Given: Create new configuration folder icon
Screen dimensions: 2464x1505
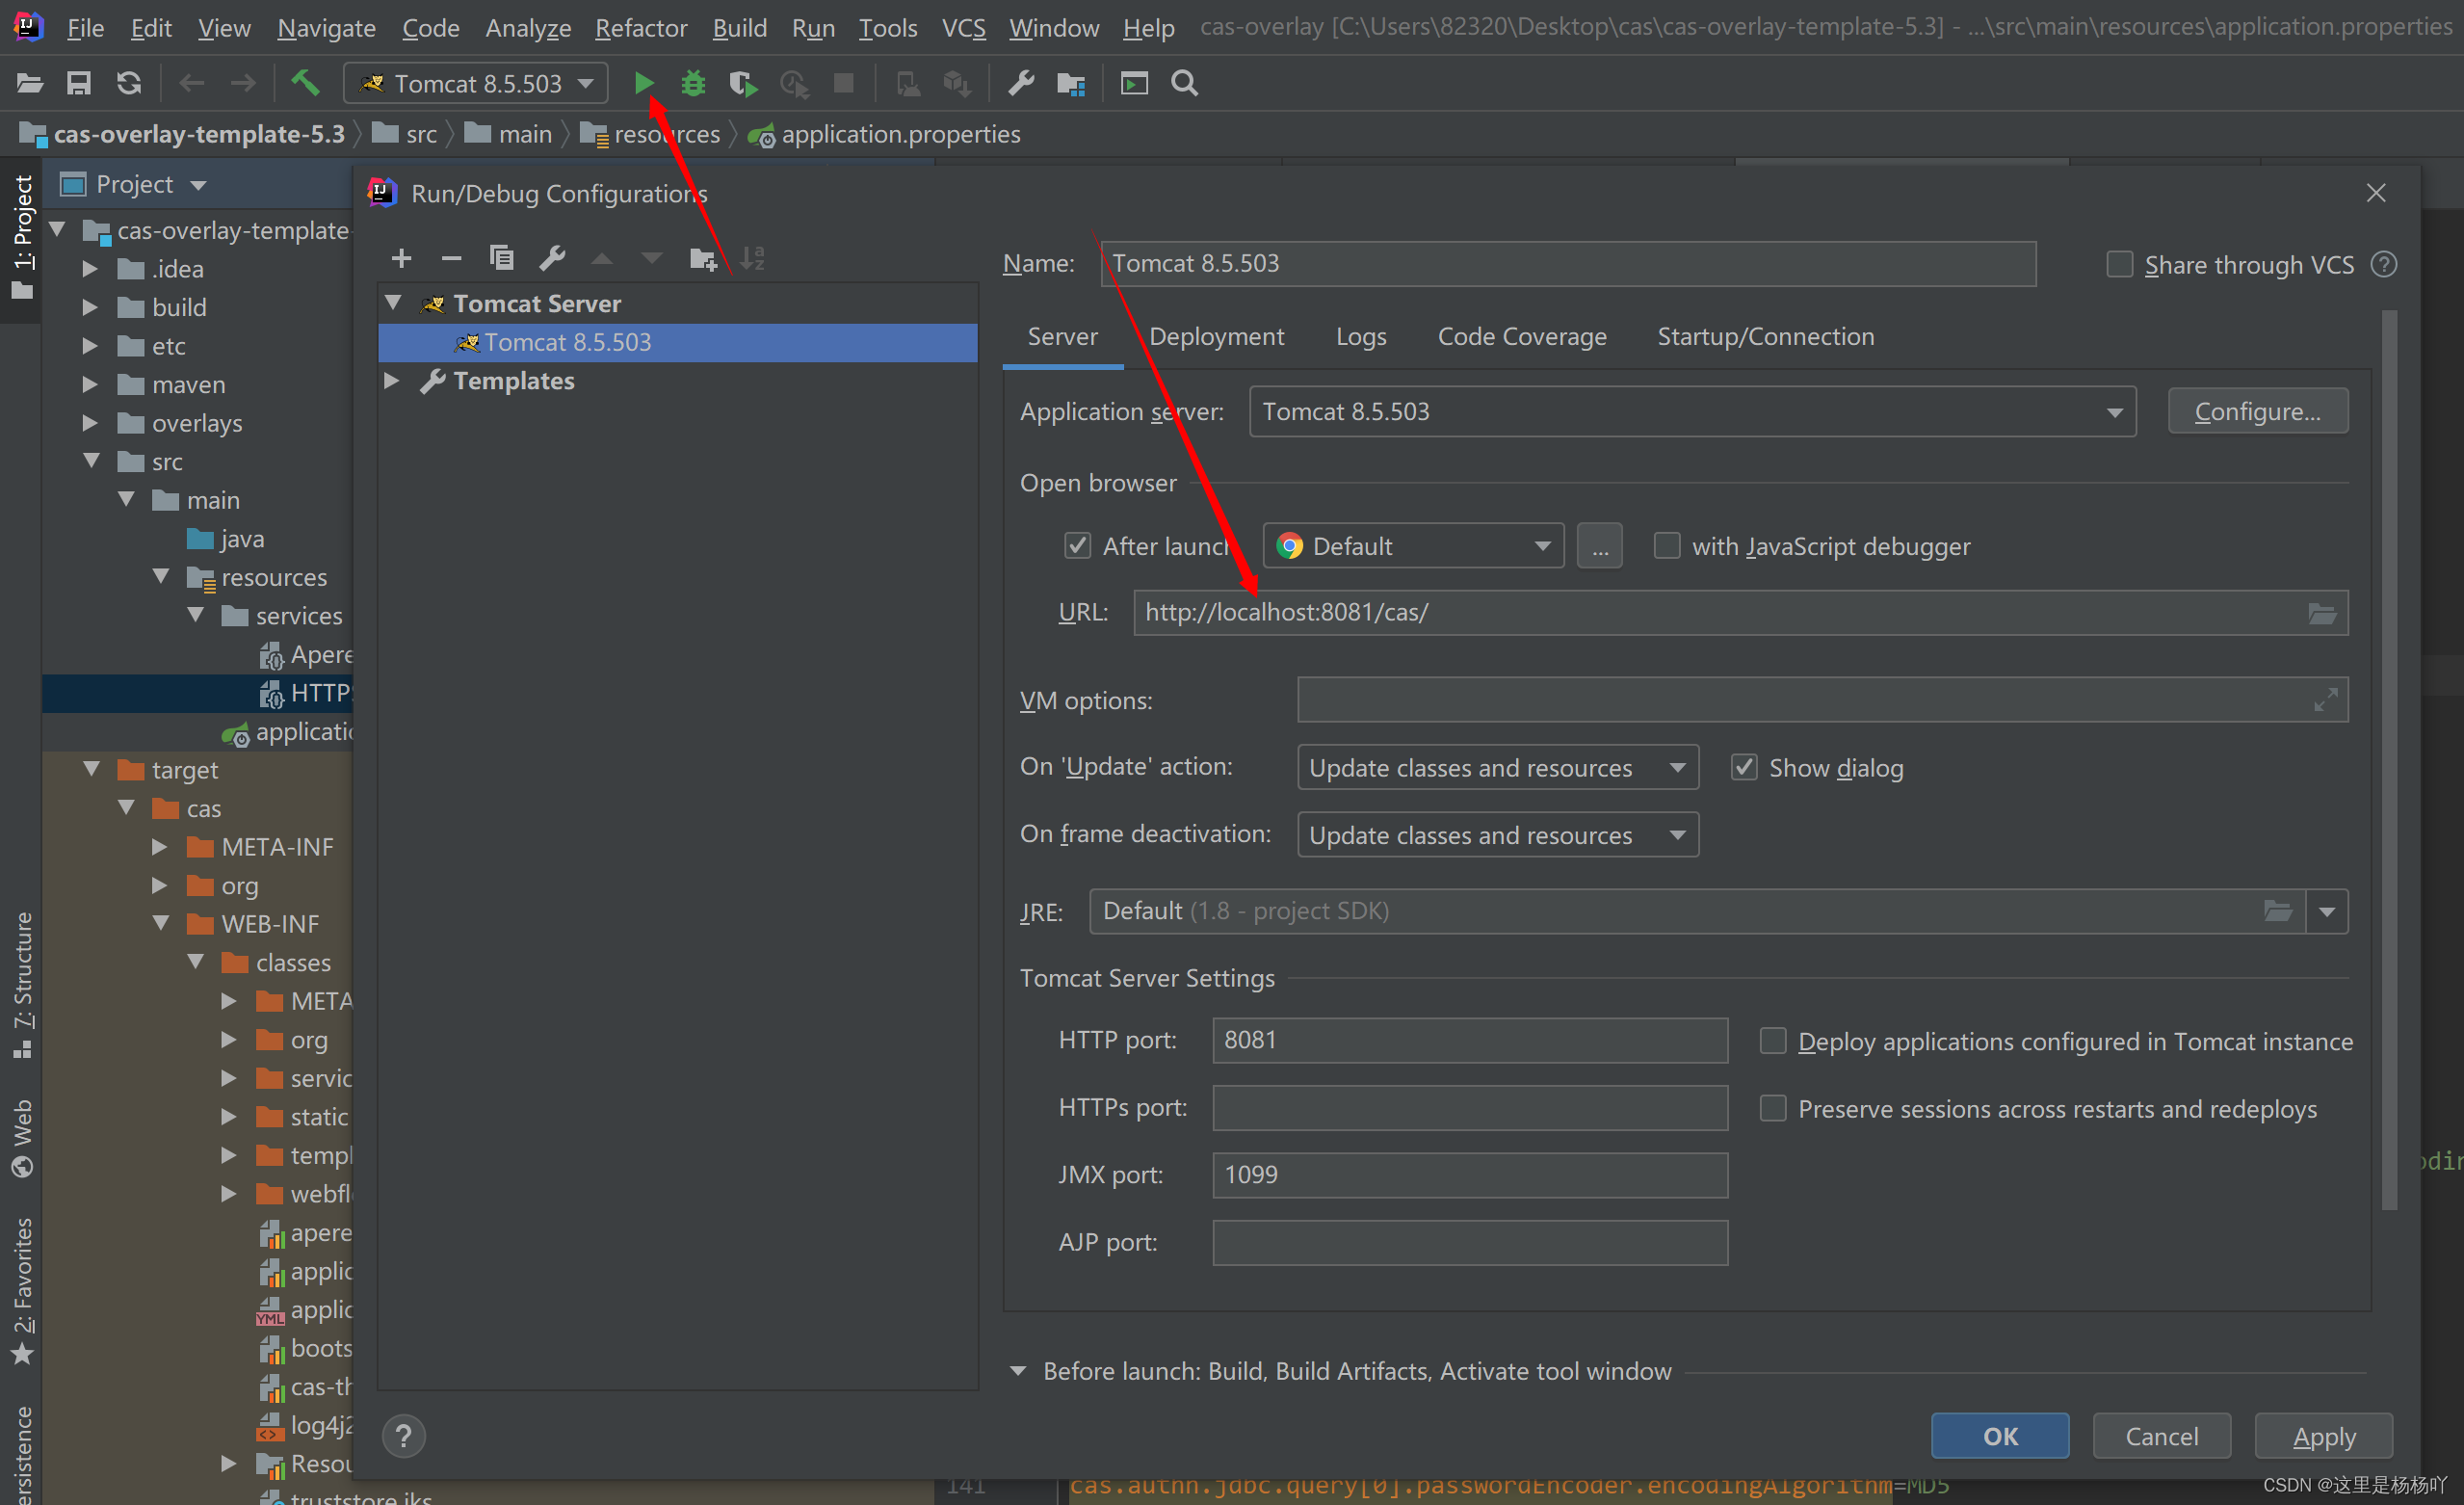Looking at the screenshot, I should coord(704,259).
